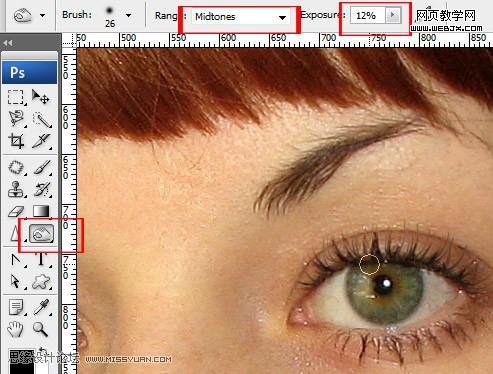Select the highlighted Burn tool

click(x=41, y=233)
